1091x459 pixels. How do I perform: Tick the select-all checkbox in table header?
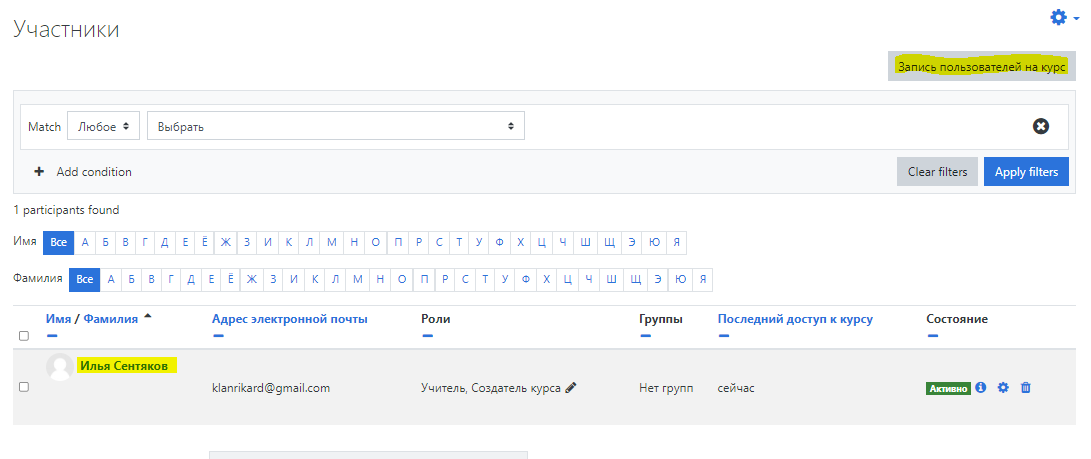24,336
